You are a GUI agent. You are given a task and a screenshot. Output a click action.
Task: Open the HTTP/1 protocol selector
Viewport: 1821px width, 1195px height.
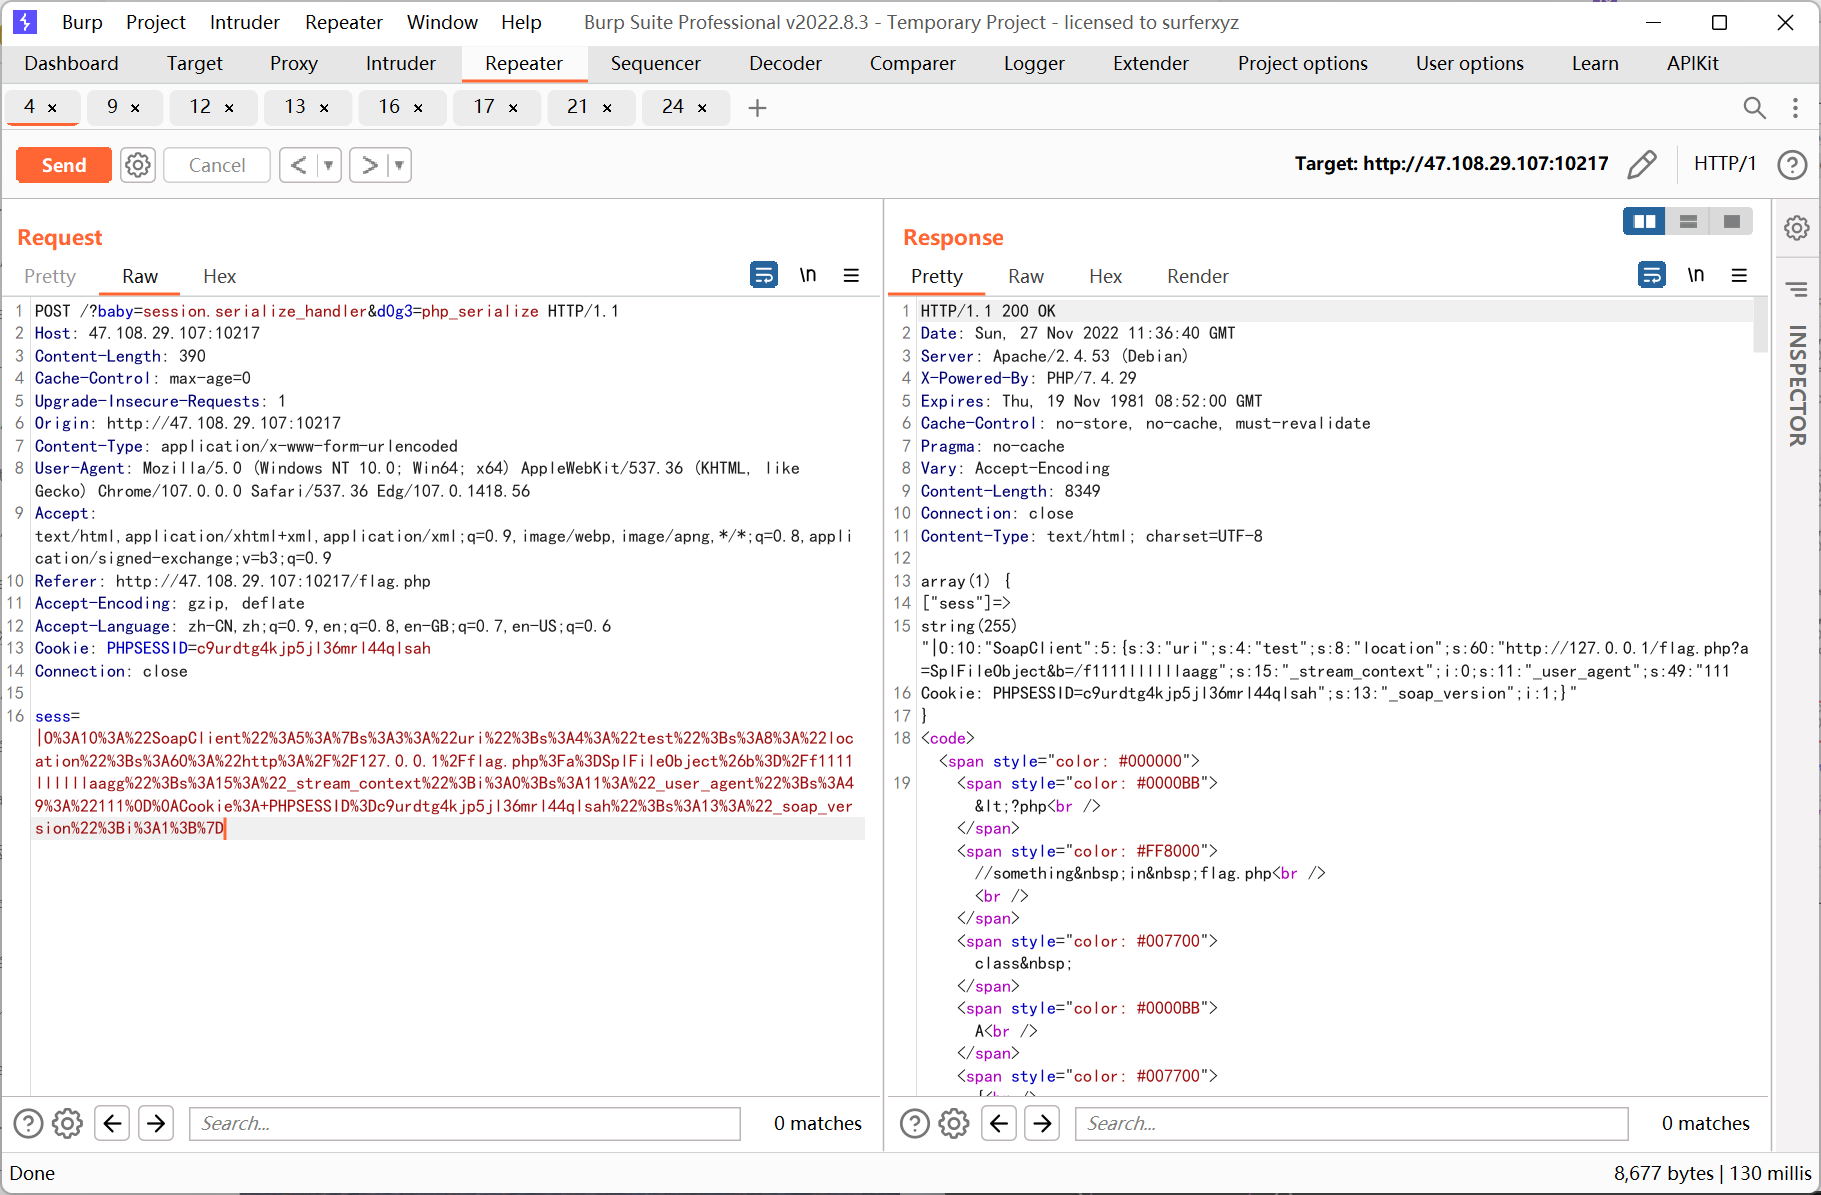(x=1725, y=164)
